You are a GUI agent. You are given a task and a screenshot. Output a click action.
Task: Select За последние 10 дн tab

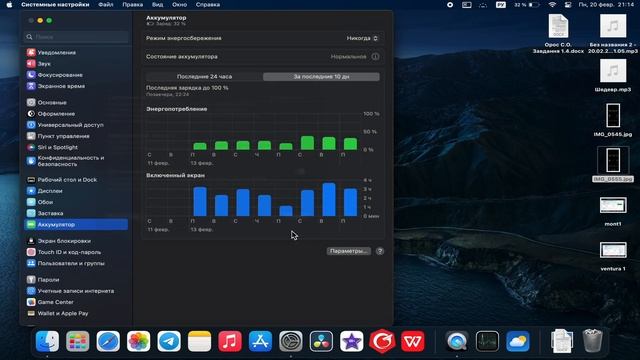click(x=321, y=77)
